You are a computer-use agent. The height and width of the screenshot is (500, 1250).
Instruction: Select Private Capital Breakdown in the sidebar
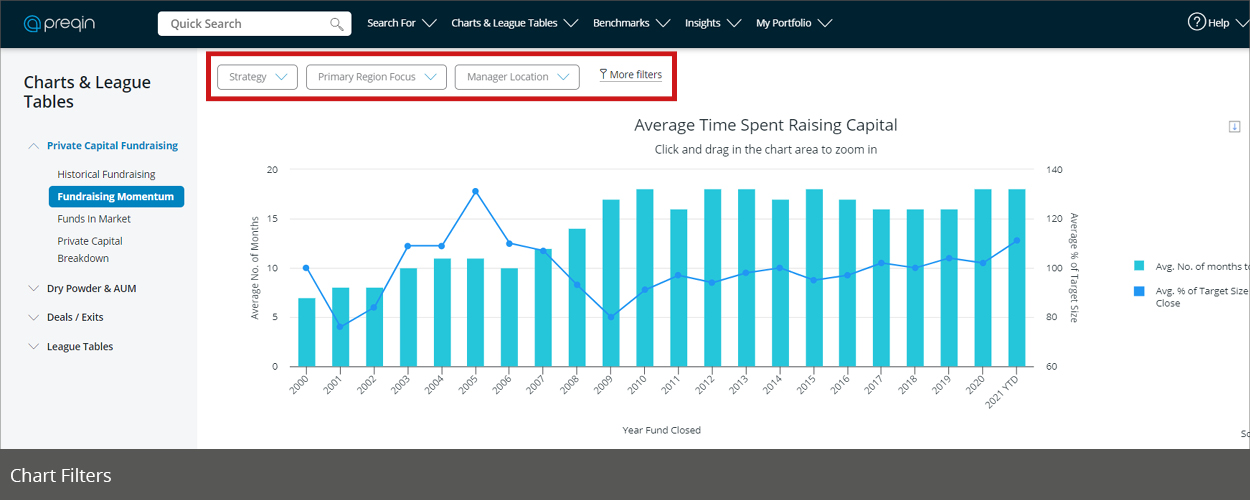pos(90,250)
